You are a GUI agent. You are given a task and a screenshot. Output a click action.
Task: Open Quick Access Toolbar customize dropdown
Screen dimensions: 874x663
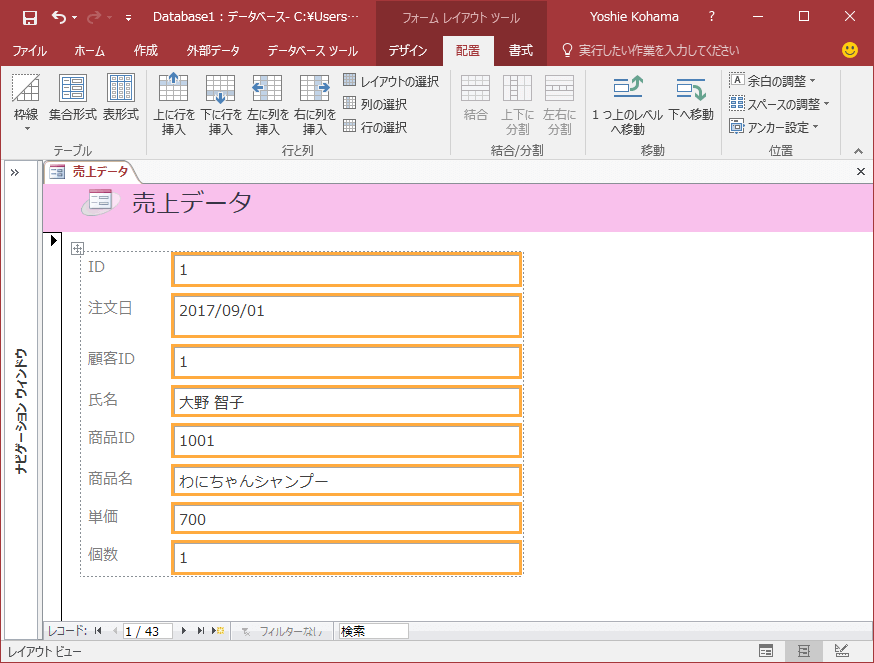pyautogui.click(x=128, y=18)
